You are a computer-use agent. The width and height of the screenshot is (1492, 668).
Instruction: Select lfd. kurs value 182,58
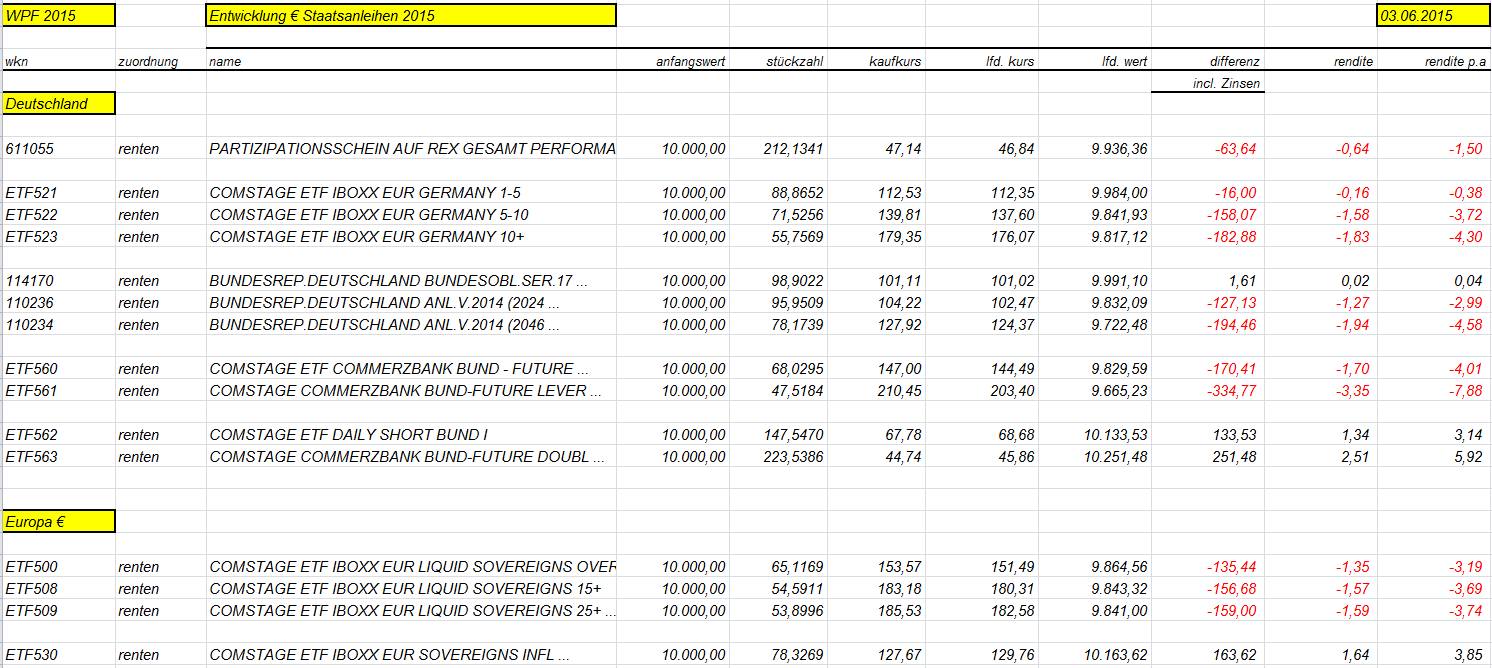point(982,611)
